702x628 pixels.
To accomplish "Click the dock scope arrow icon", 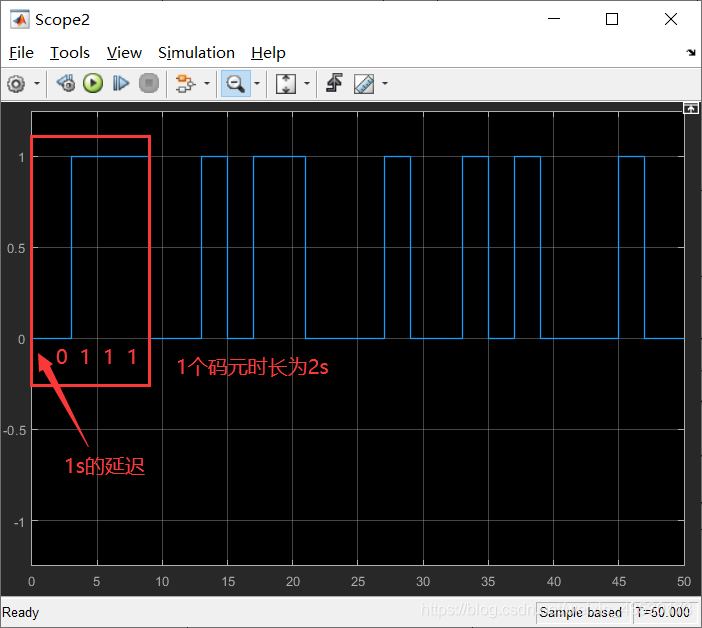I will pyautogui.click(x=691, y=52).
